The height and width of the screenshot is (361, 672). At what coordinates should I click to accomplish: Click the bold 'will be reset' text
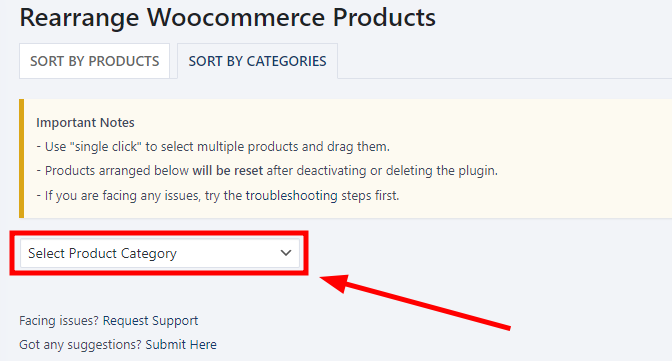pos(228,171)
